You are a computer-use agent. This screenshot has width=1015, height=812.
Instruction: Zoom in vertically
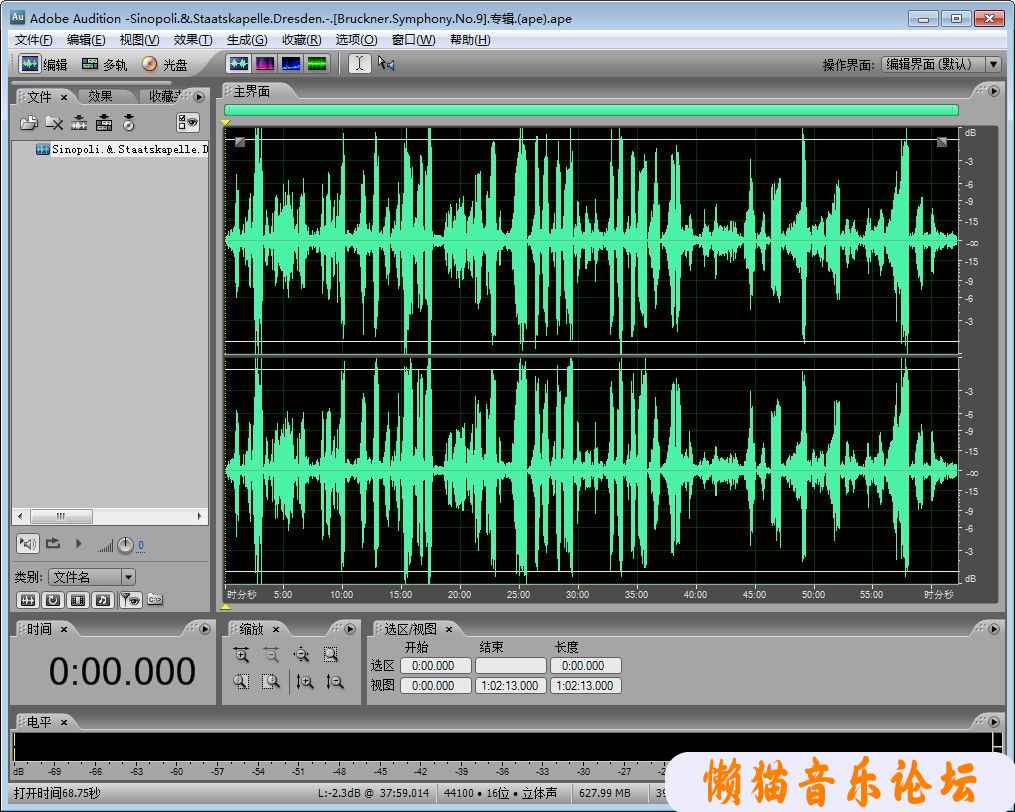click(x=305, y=681)
